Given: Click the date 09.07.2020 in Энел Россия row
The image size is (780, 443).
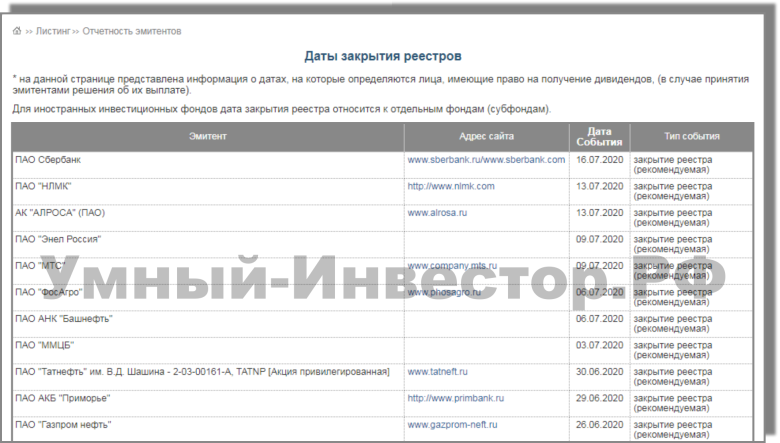Looking at the screenshot, I should pyautogui.click(x=599, y=239).
